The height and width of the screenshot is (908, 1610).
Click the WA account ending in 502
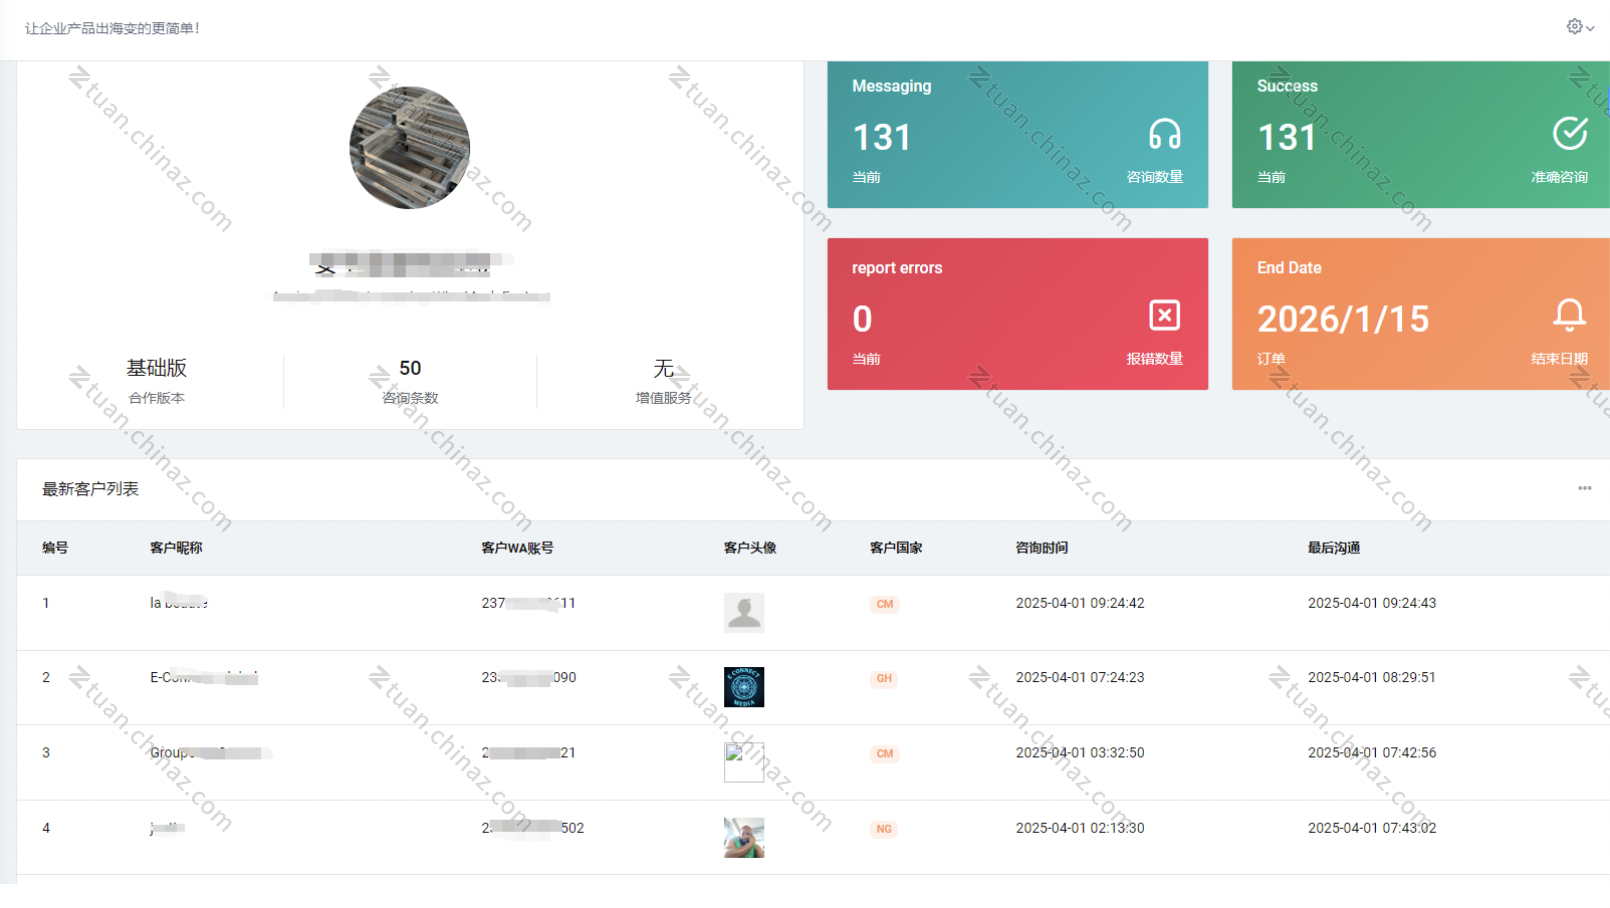click(x=533, y=828)
